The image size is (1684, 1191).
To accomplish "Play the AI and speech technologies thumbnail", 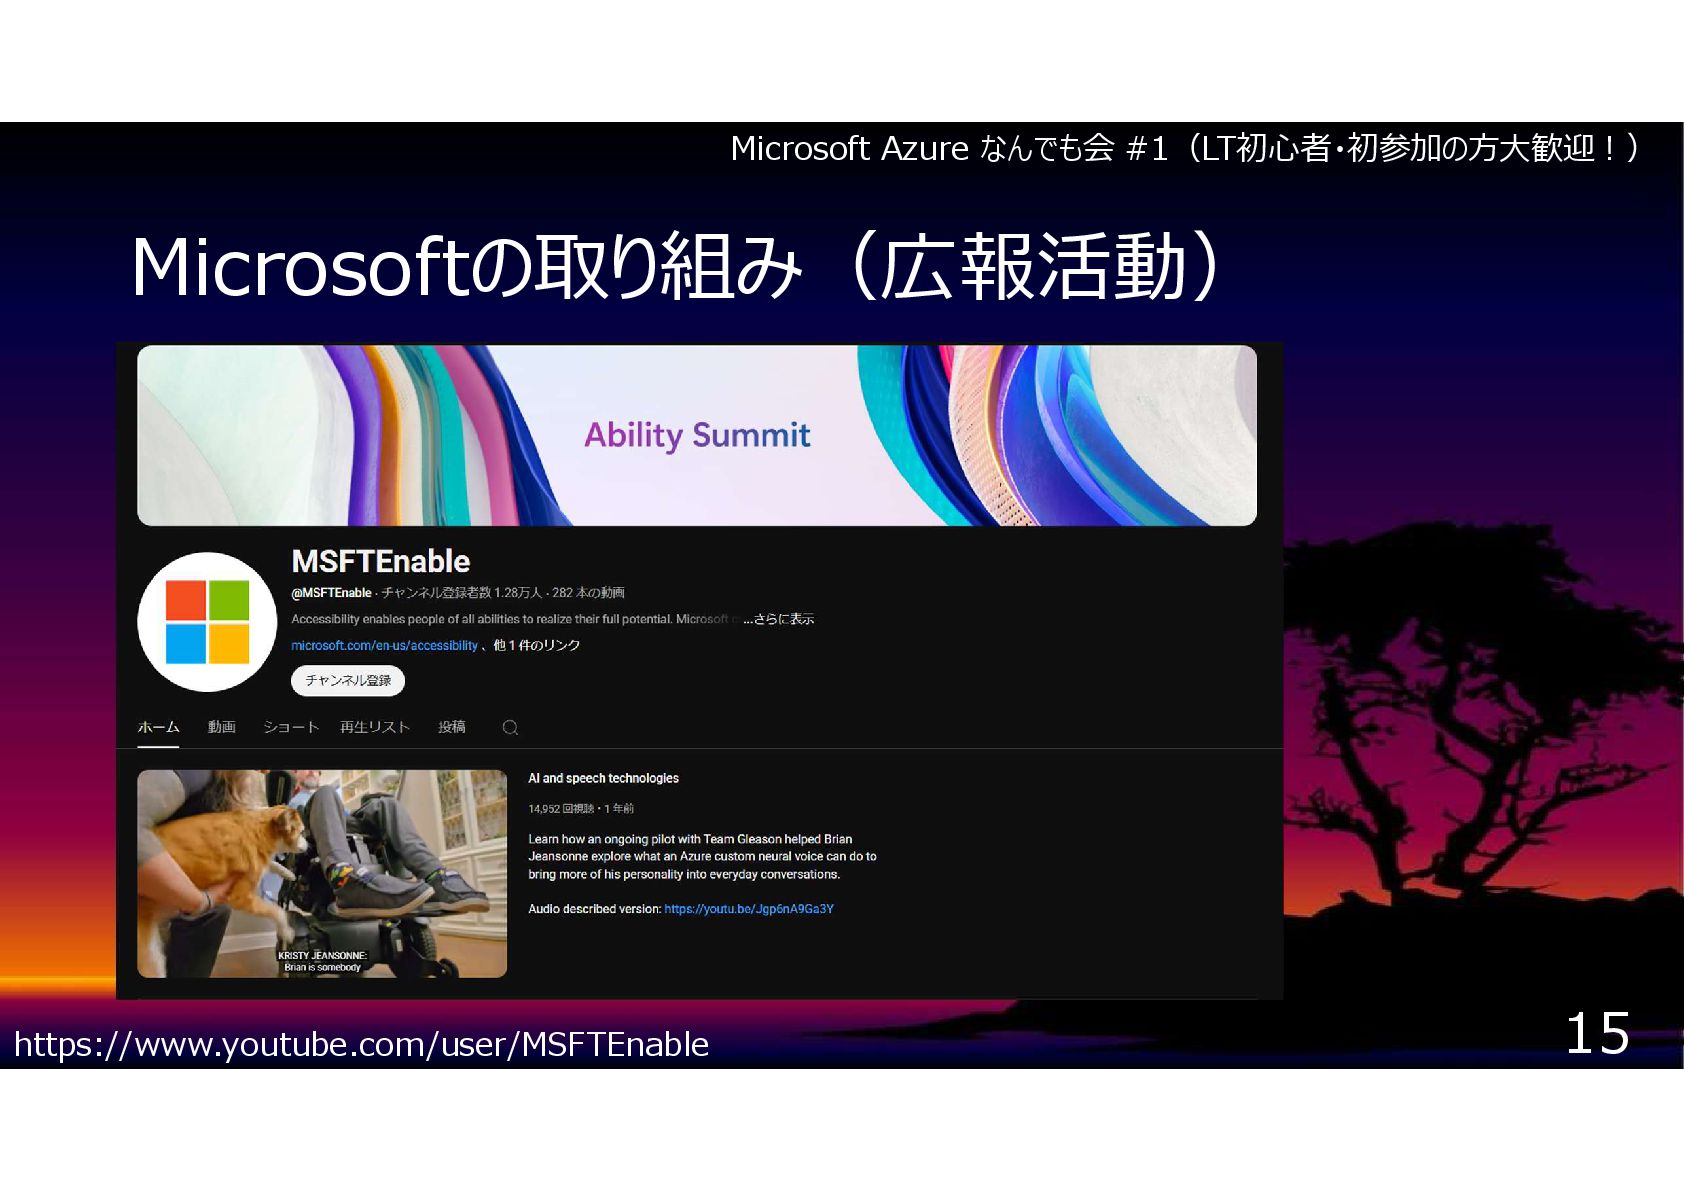I will (x=322, y=873).
